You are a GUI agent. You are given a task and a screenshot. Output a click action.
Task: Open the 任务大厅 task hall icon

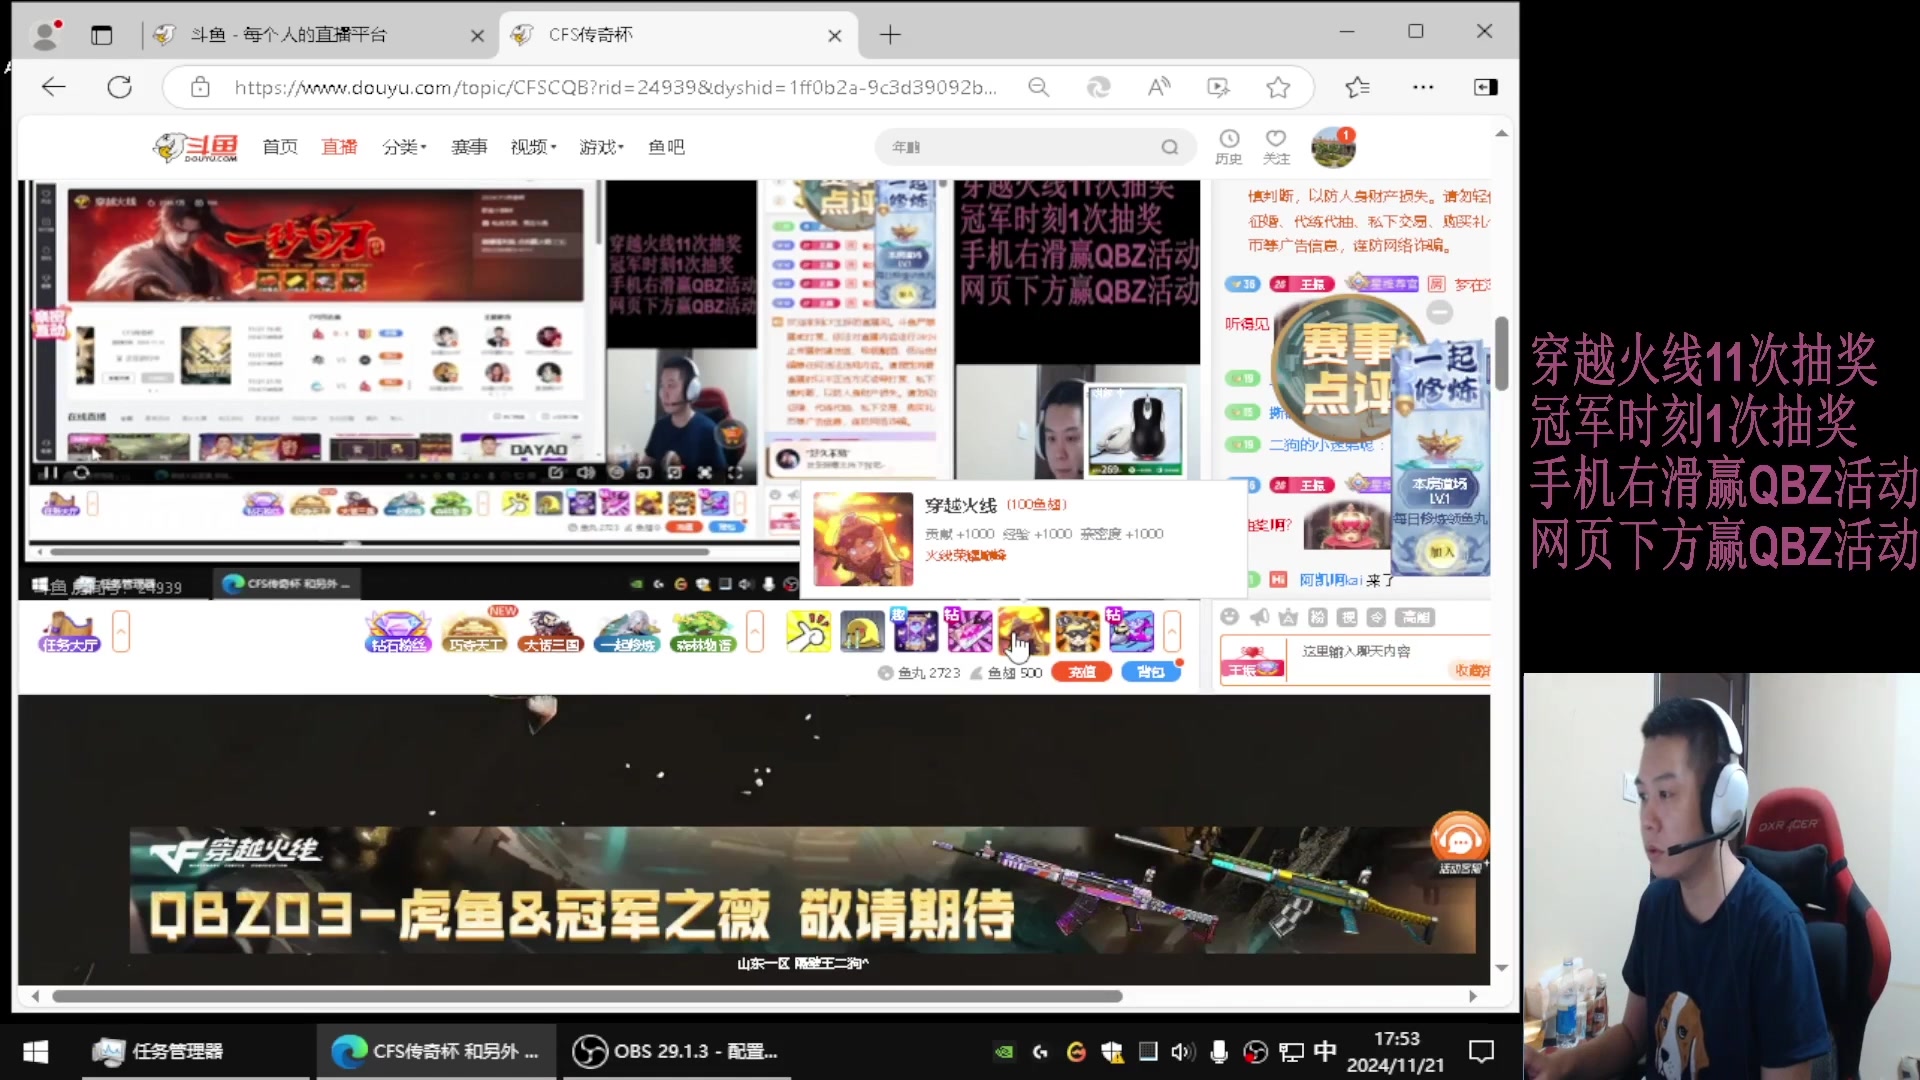(x=69, y=632)
